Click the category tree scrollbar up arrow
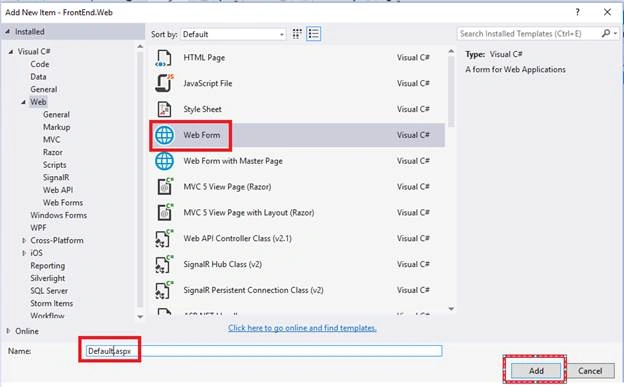Viewport: 624px width, 387px height. pyautogui.click(x=140, y=47)
